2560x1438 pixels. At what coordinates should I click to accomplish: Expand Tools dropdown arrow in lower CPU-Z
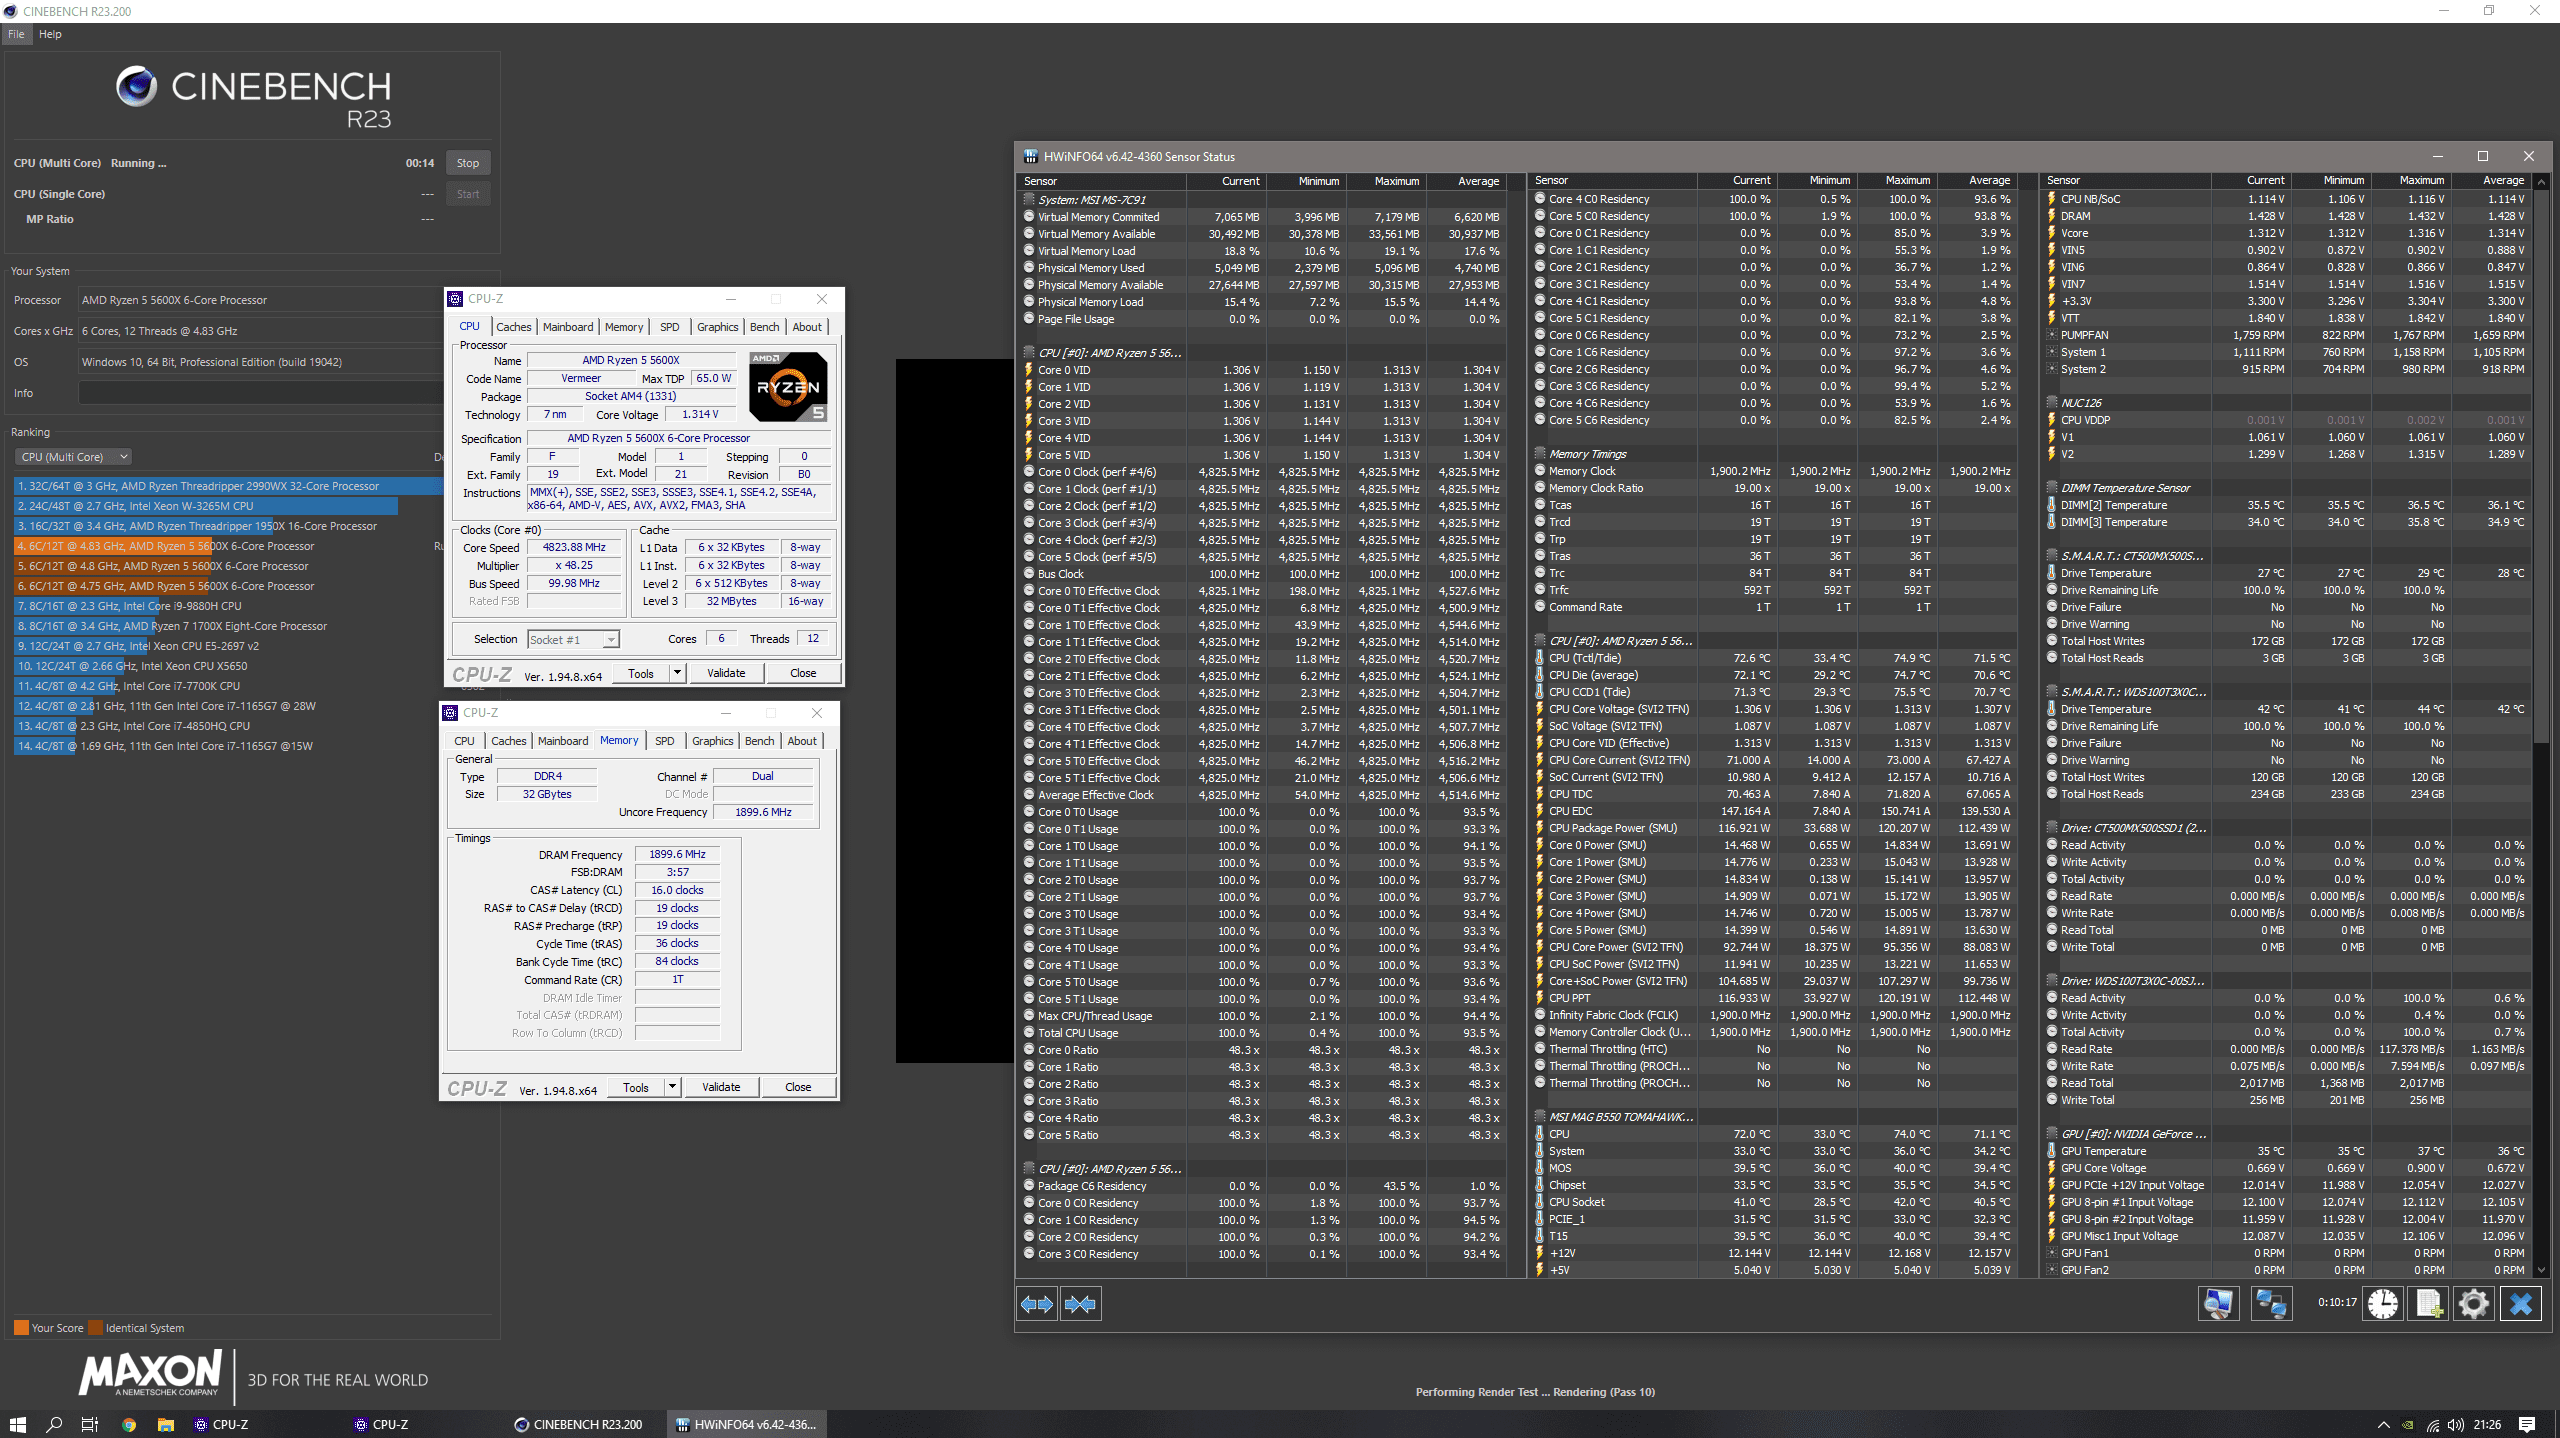(x=672, y=1087)
